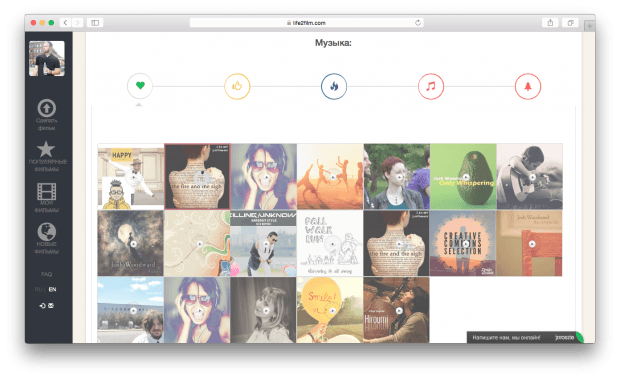Play the HAPPY album track

click(134, 177)
